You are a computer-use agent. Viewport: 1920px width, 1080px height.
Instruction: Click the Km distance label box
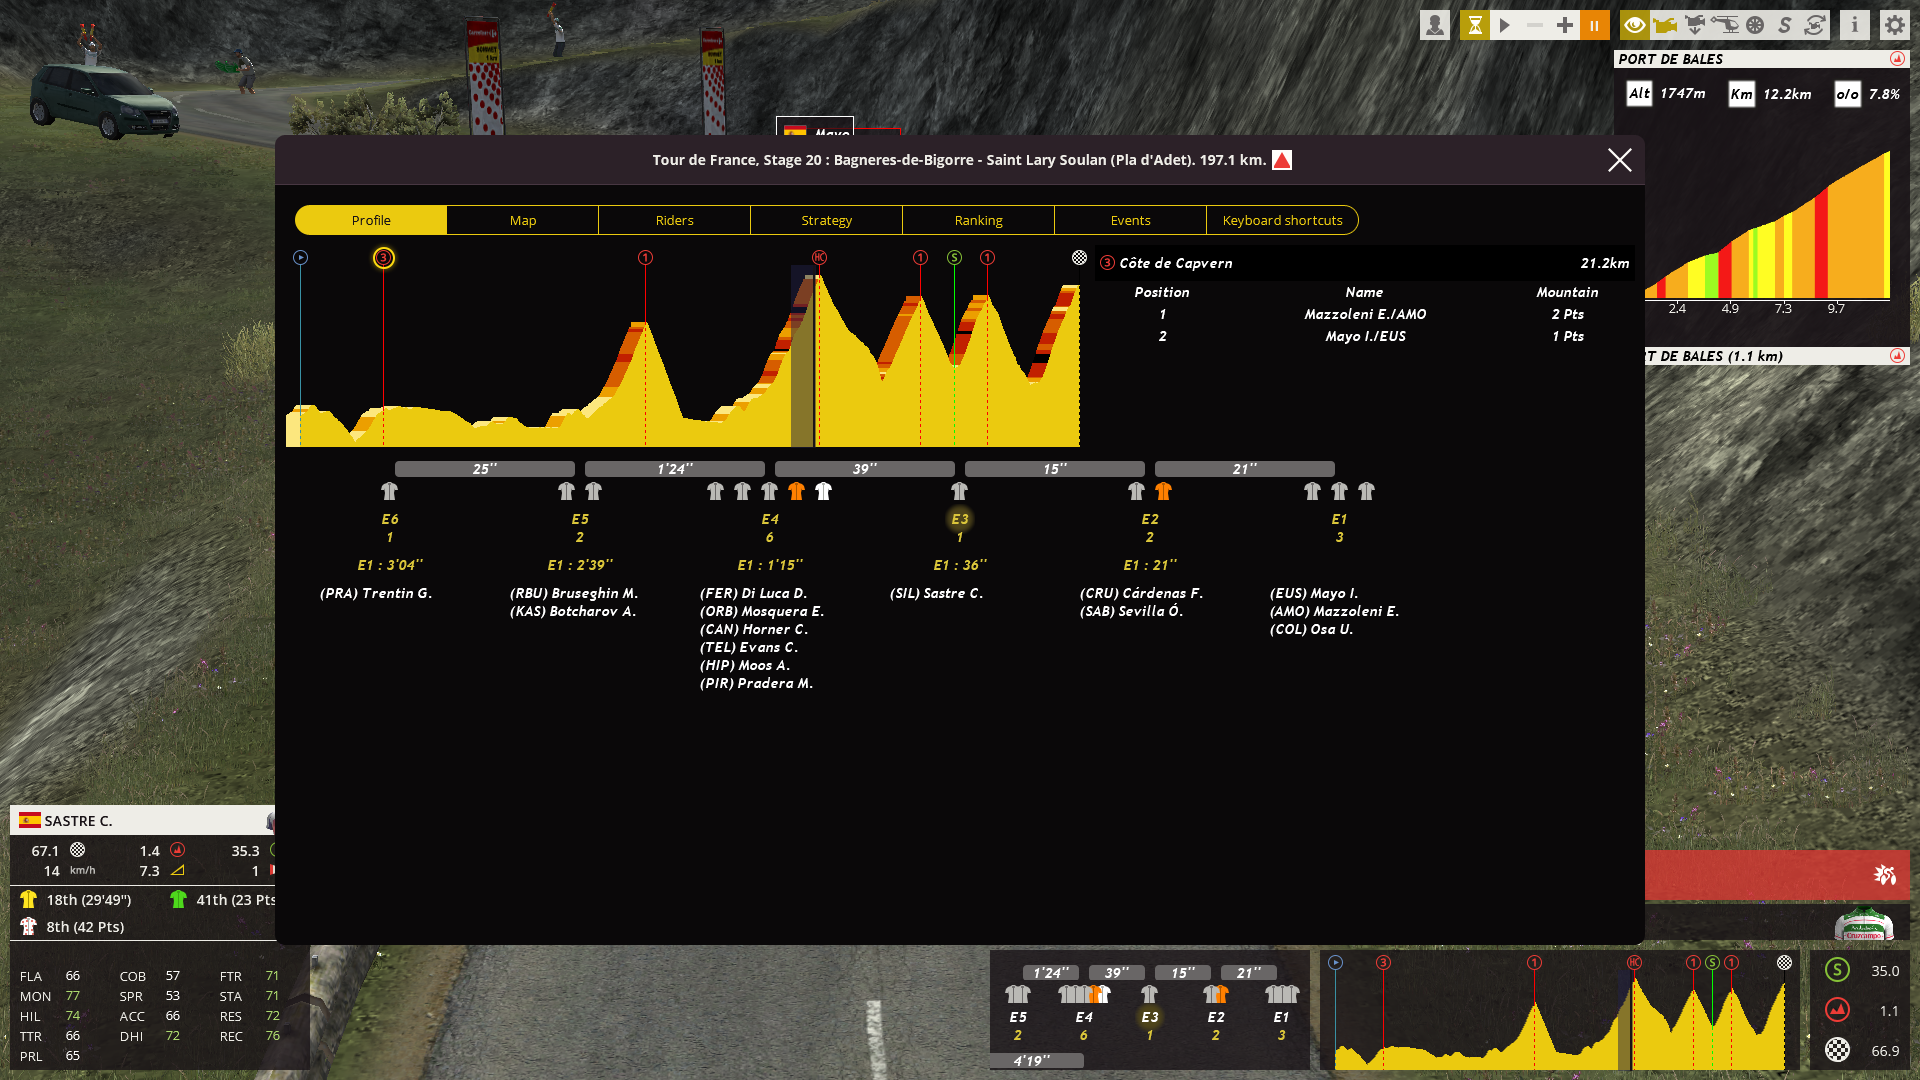point(1742,94)
